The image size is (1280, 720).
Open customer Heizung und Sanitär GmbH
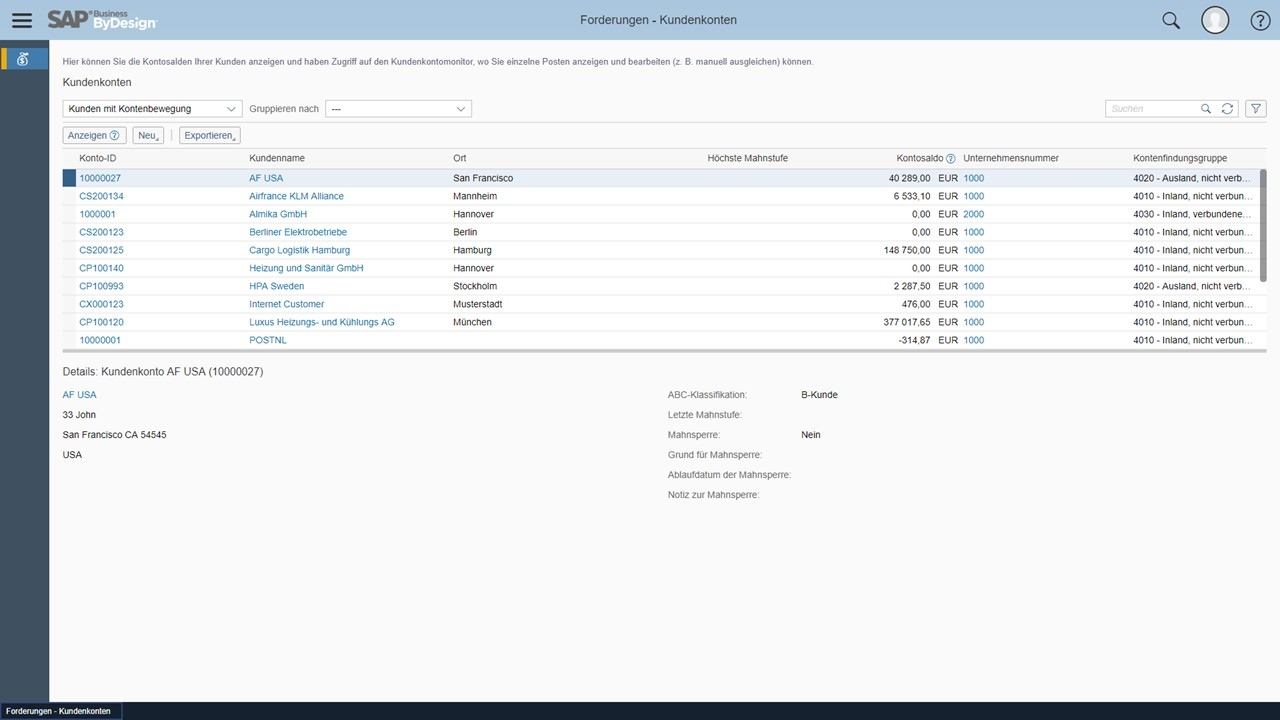tap(306, 268)
